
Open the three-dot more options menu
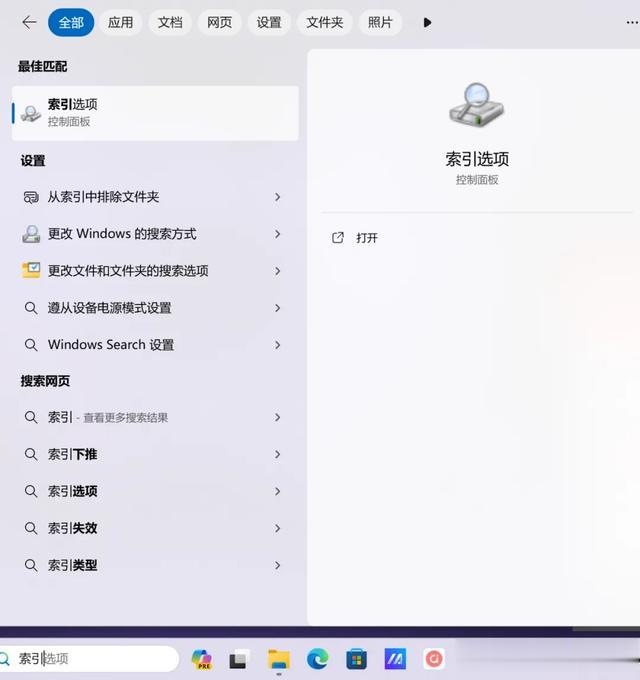coord(632,23)
